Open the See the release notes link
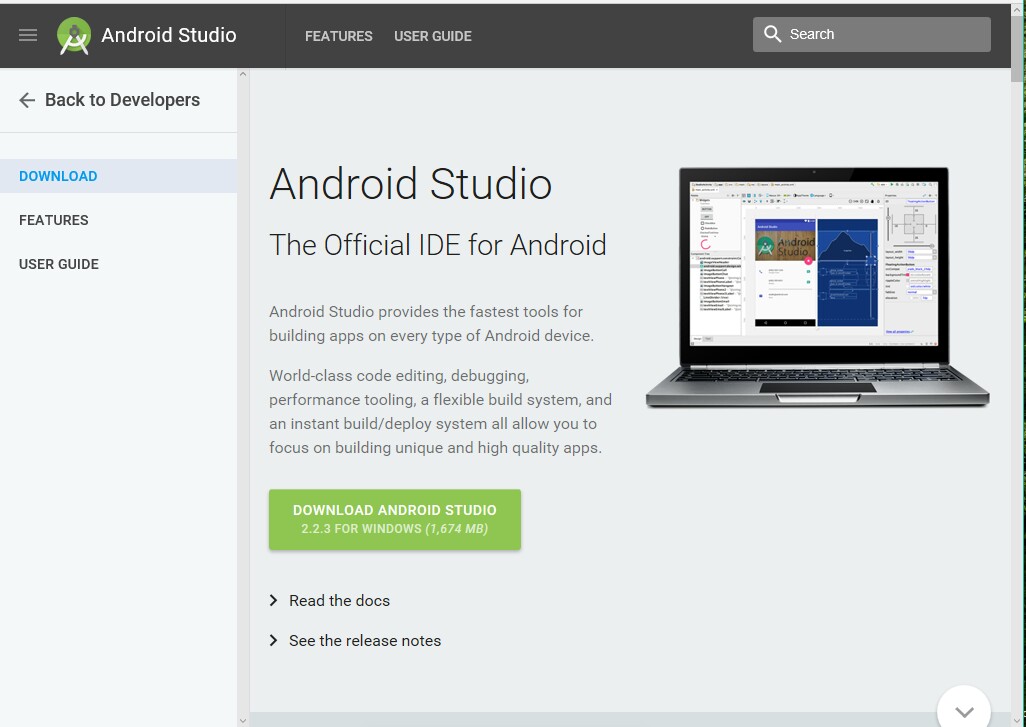 [x=365, y=641]
